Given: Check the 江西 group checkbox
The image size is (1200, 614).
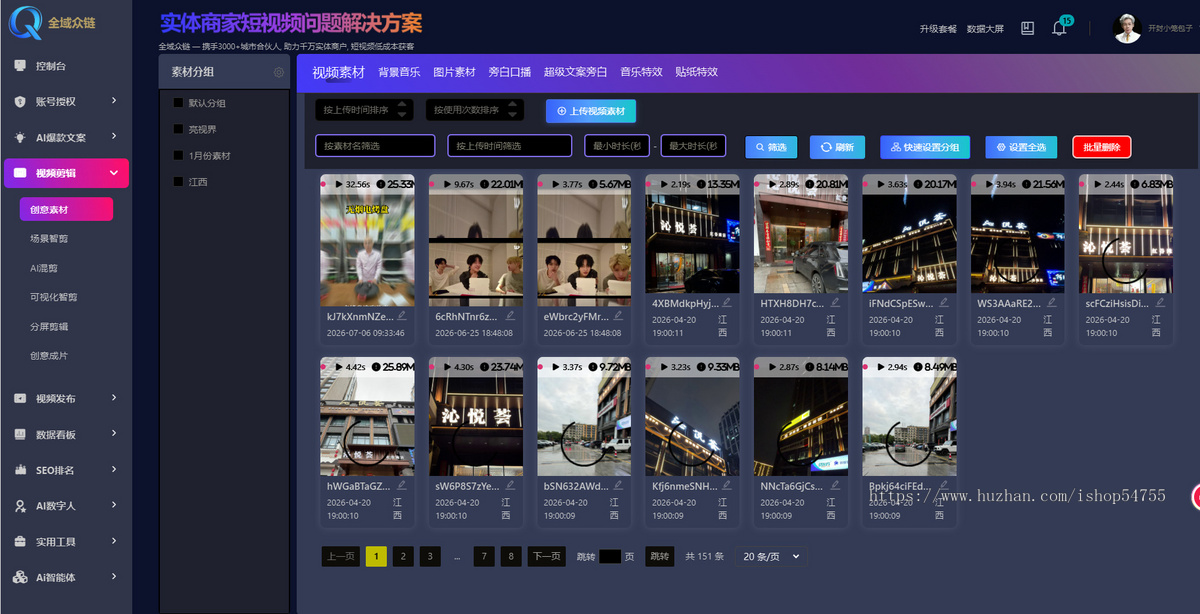Looking at the screenshot, I should click(x=178, y=182).
